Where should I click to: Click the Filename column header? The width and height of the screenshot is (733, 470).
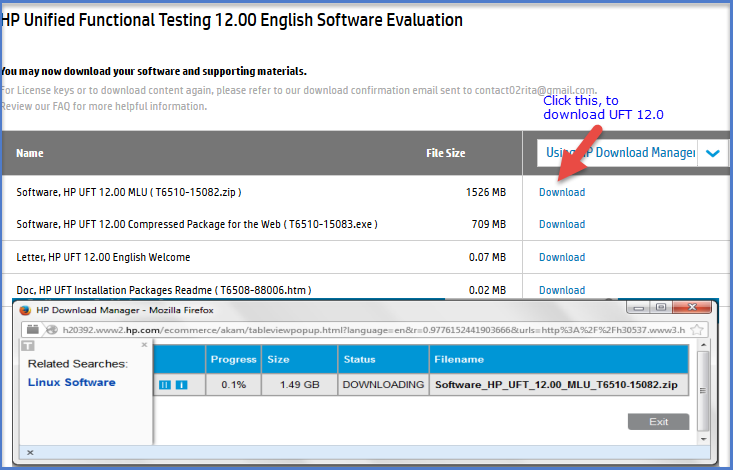tap(559, 359)
